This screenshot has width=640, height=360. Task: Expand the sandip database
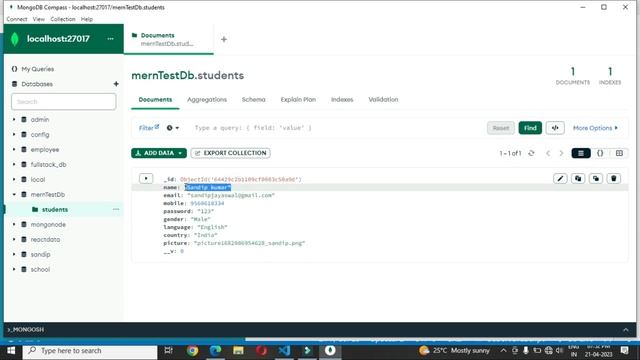[14, 254]
